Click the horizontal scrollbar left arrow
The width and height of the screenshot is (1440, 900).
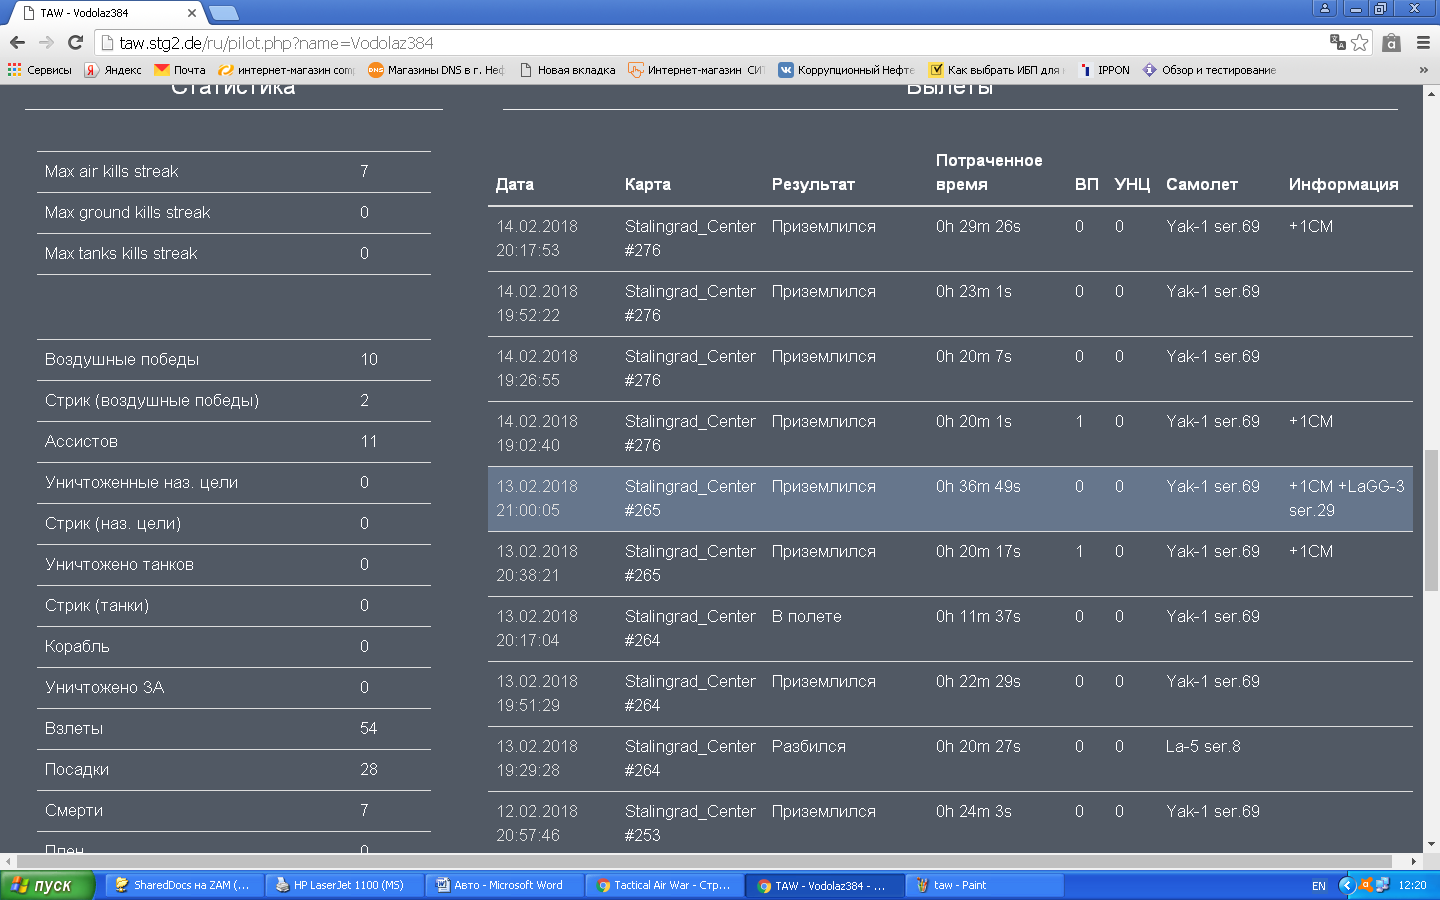(x=8, y=861)
